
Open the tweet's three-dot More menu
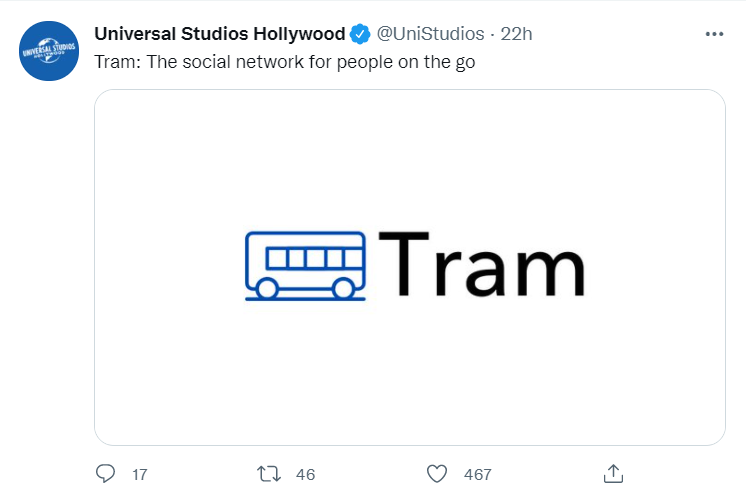tap(714, 34)
